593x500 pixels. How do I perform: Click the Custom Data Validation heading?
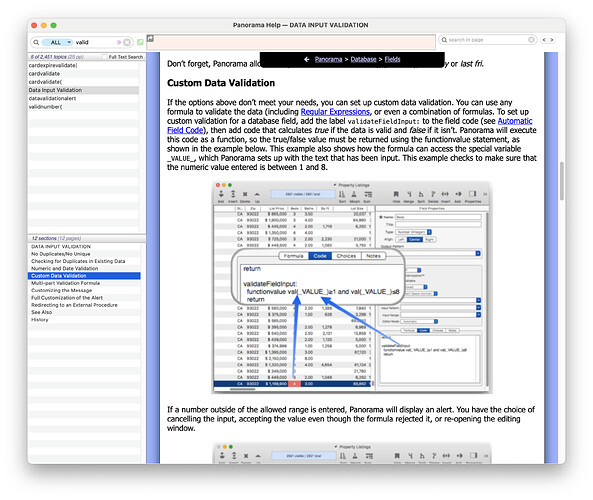221,83
